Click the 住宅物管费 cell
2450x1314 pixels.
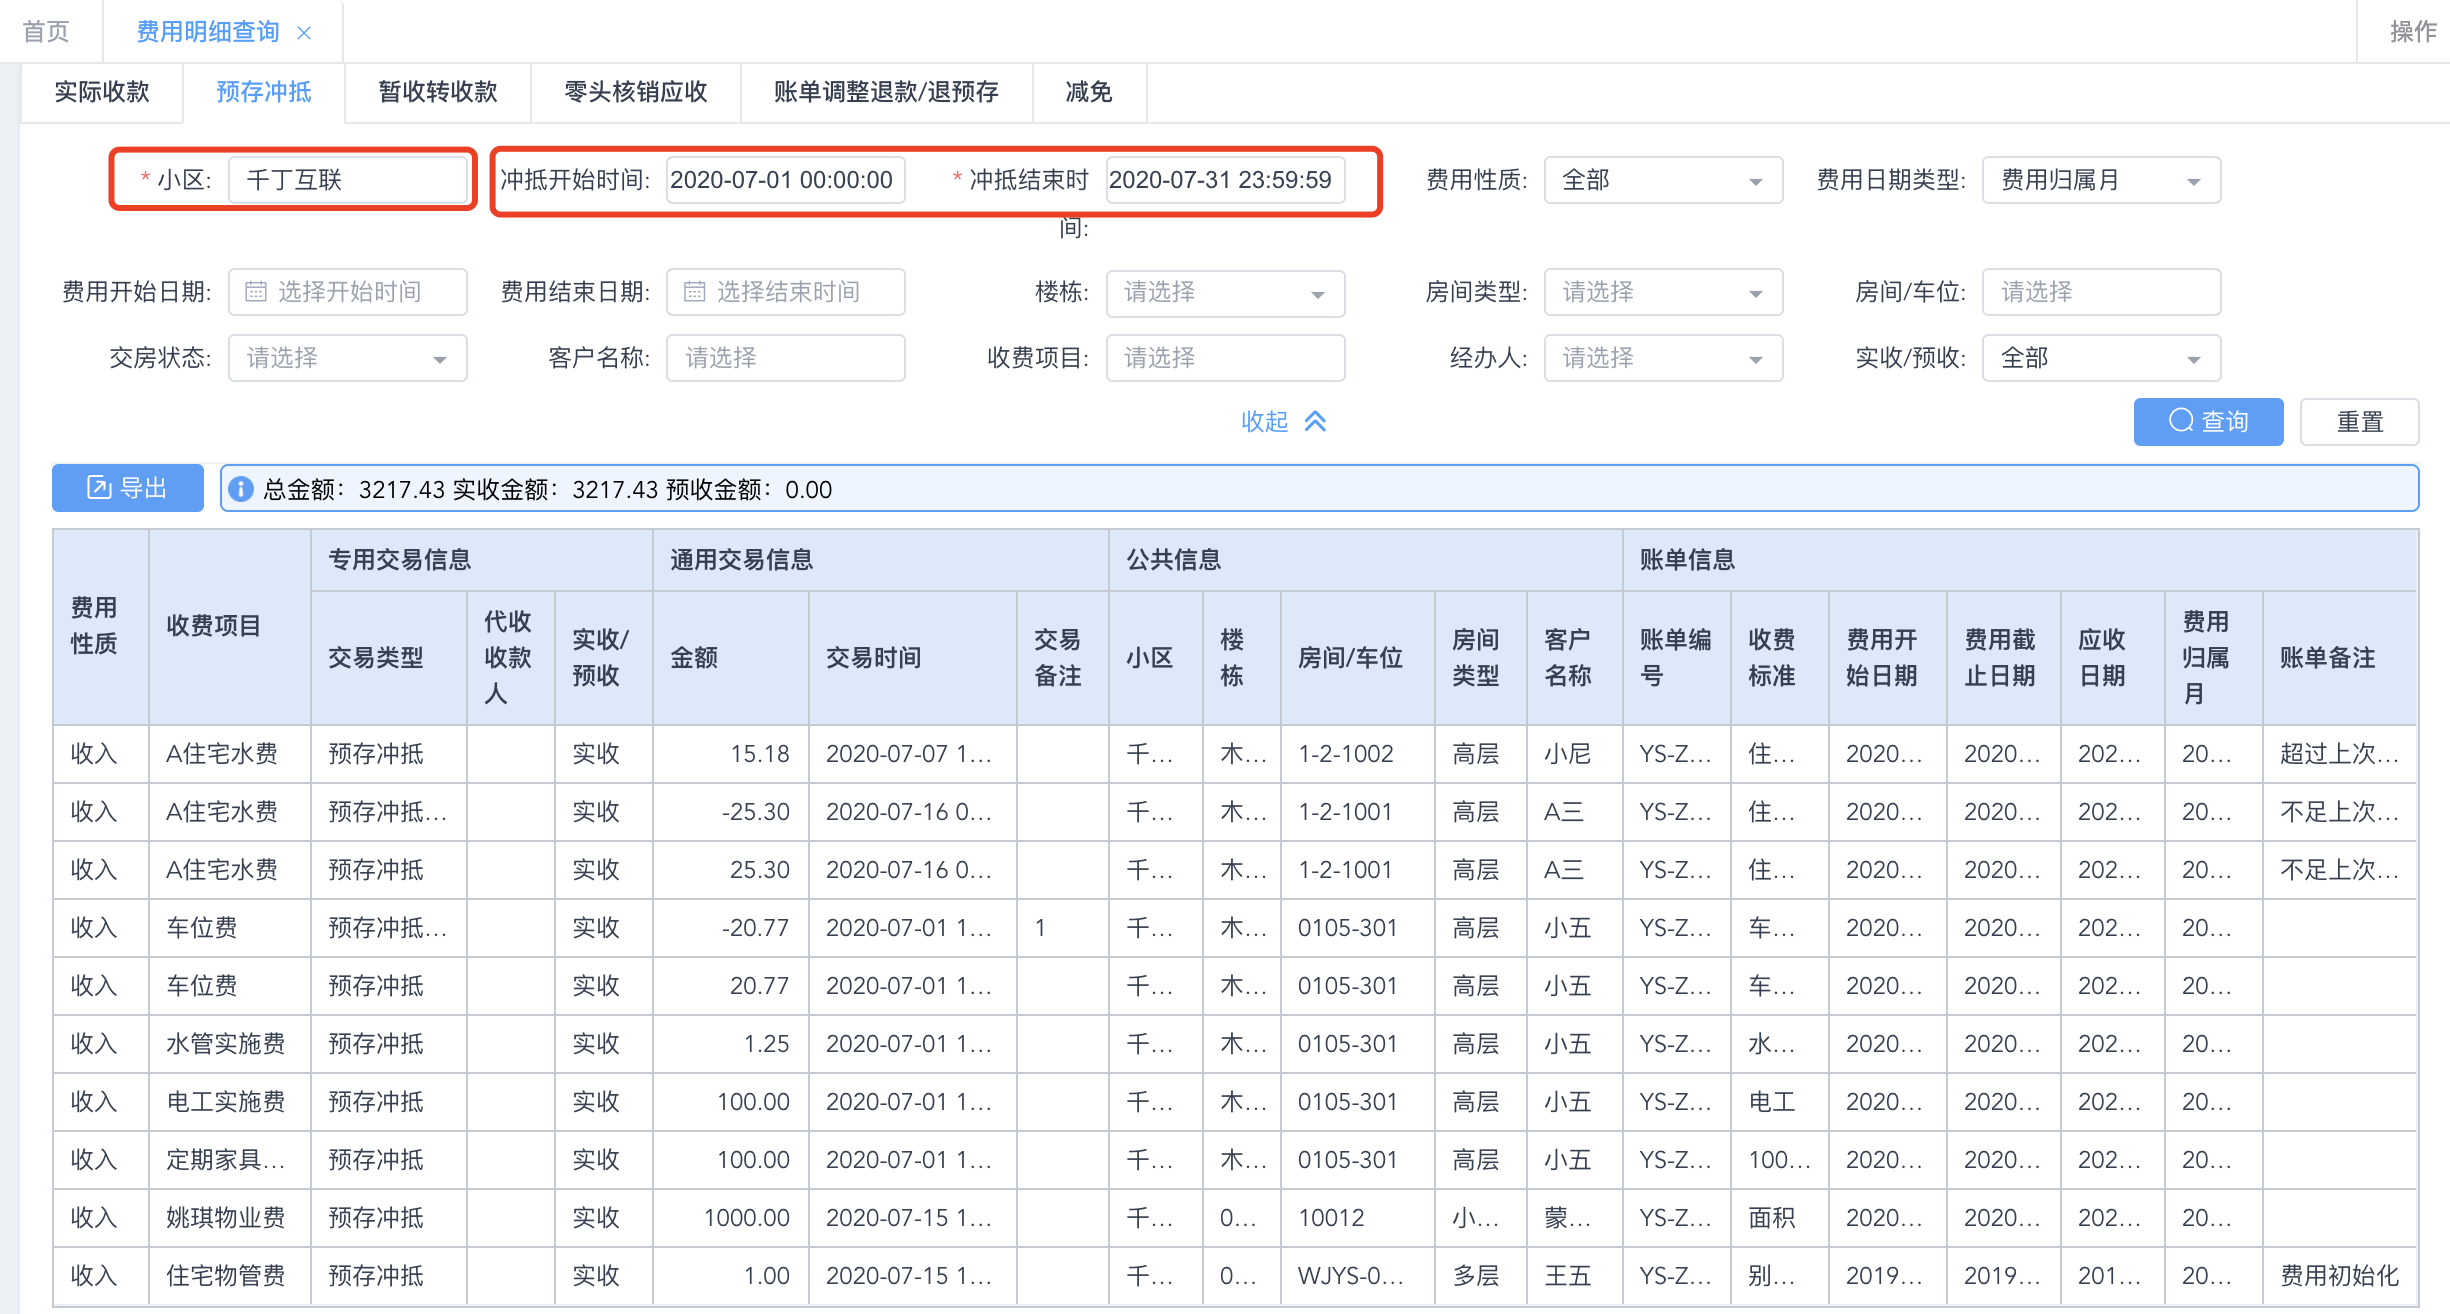[x=230, y=1276]
